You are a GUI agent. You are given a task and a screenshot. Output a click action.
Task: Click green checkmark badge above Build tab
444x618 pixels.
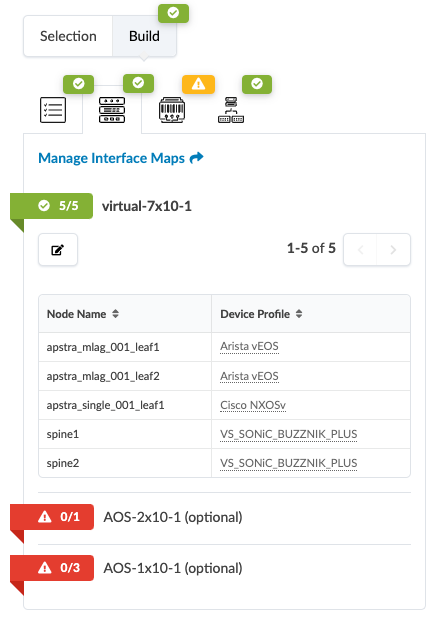coord(173,13)
